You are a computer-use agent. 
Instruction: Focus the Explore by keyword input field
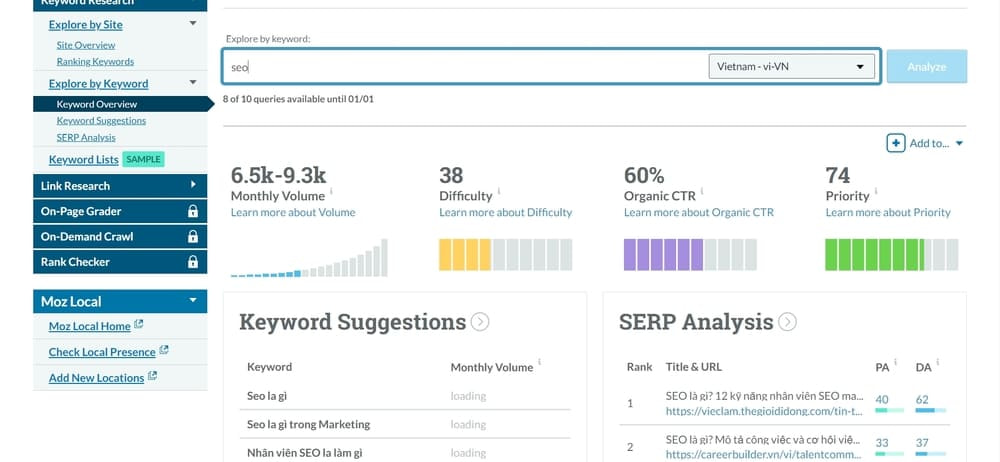tap(466, 66)
